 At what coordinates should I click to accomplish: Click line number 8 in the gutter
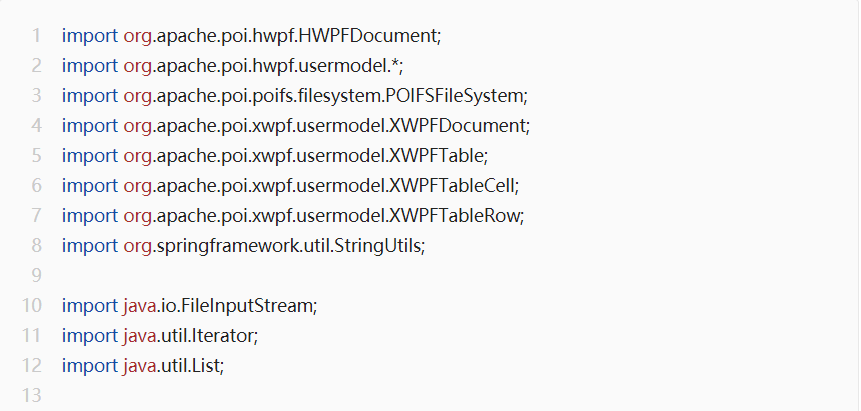(x=36, y=246)
